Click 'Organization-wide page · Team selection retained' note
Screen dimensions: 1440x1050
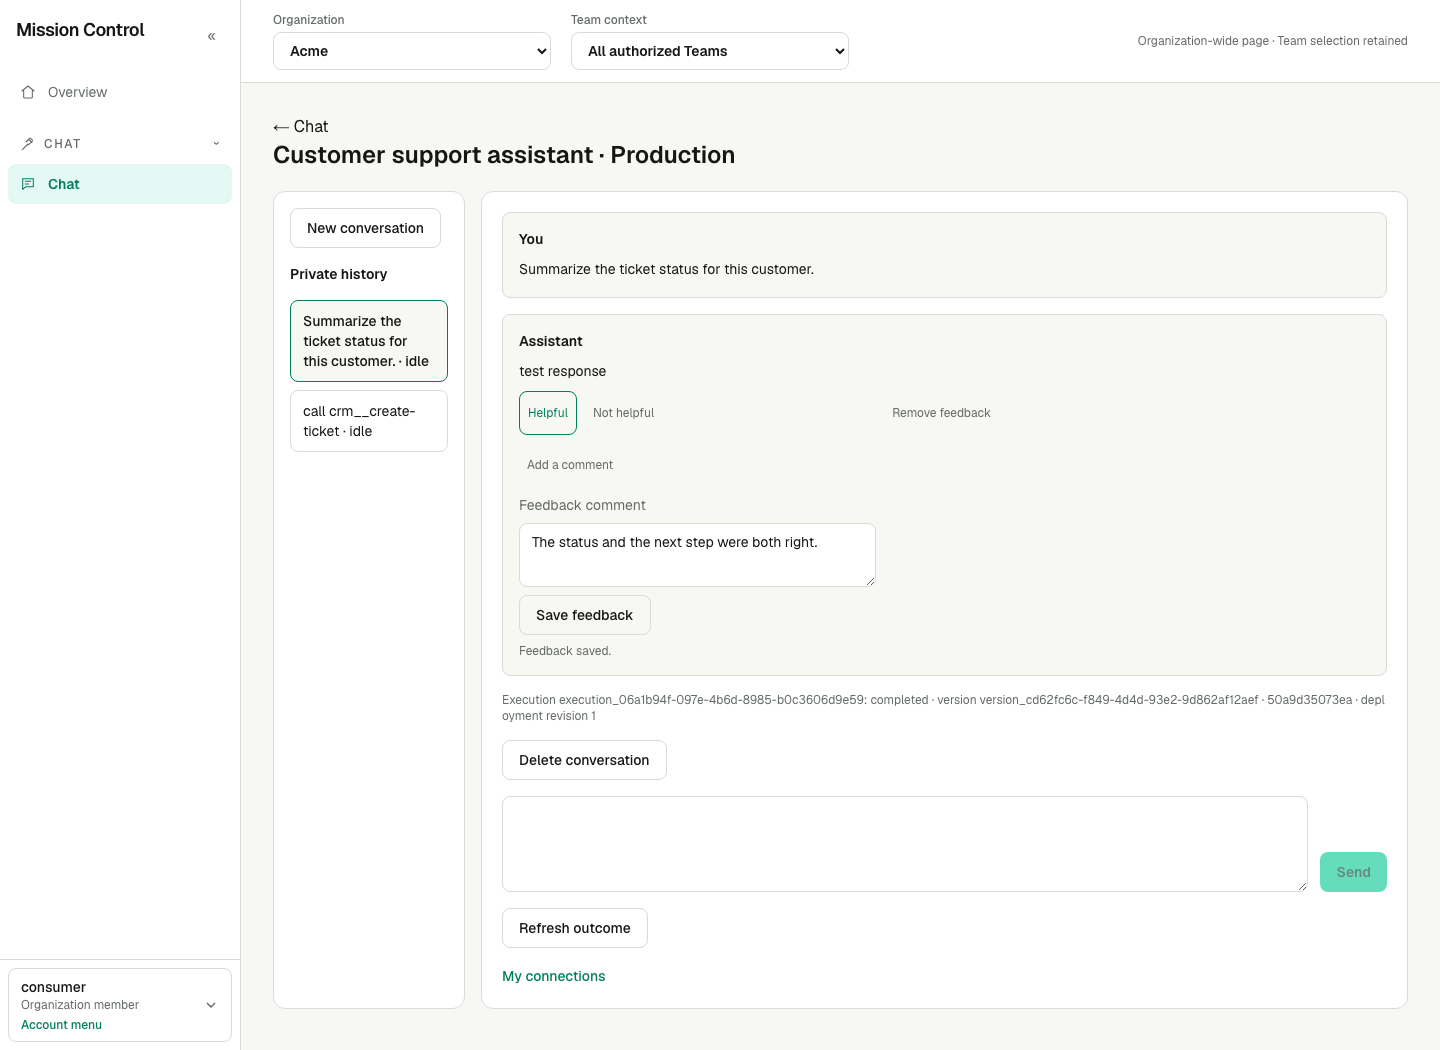[x=1272, y=41]
